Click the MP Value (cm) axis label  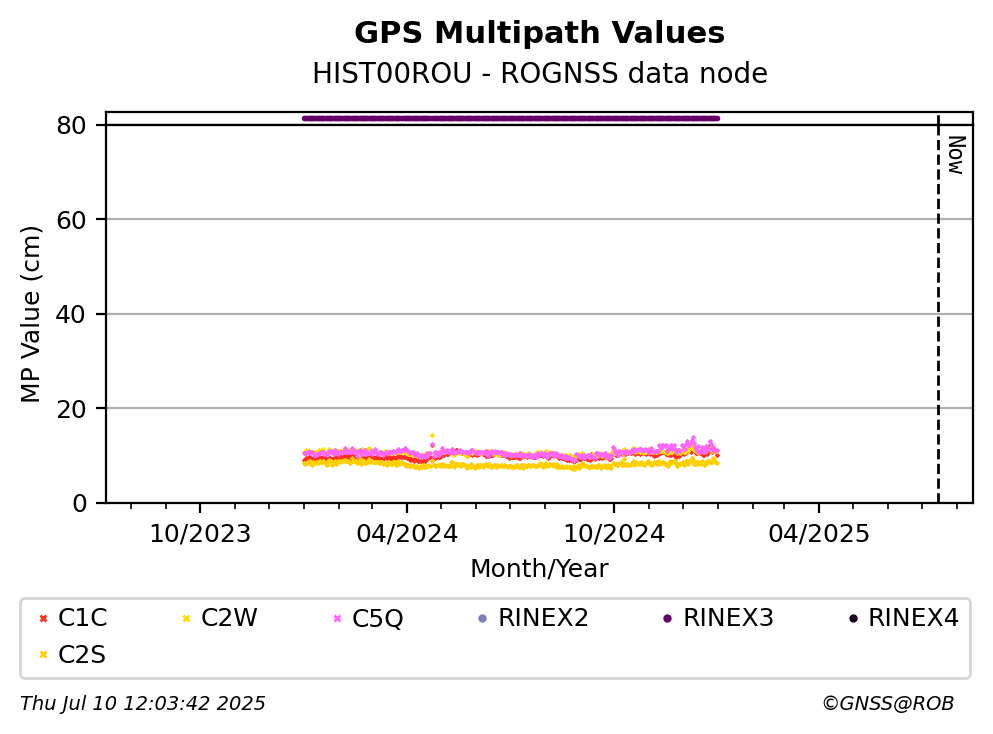(30, 314)
